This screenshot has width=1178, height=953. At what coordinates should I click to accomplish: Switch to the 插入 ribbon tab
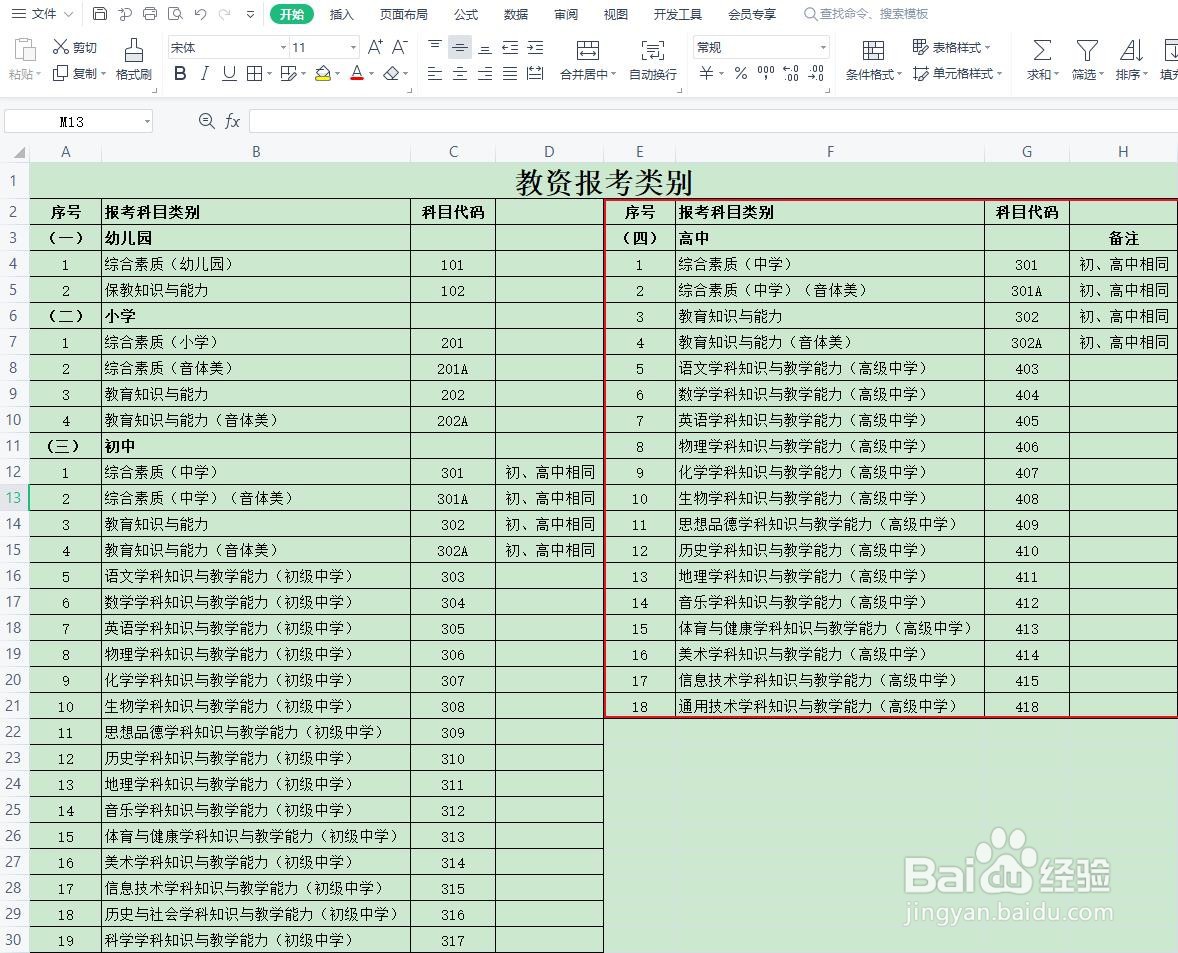point(341,14)
